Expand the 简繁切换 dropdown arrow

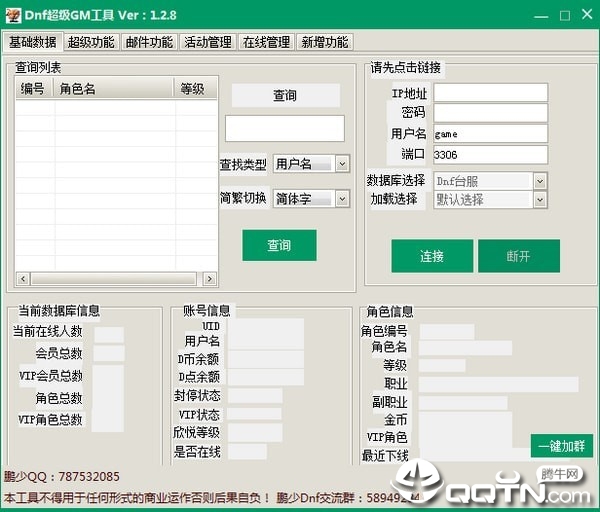(x=342, y=199)
